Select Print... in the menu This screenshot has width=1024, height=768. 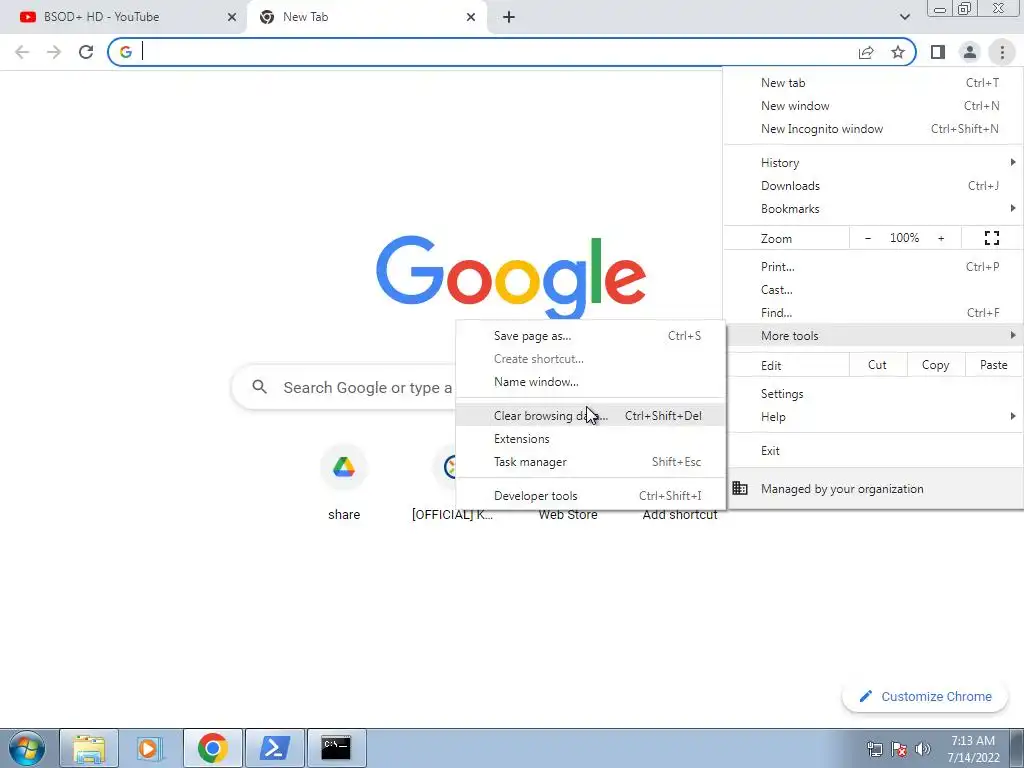(873, 266)
